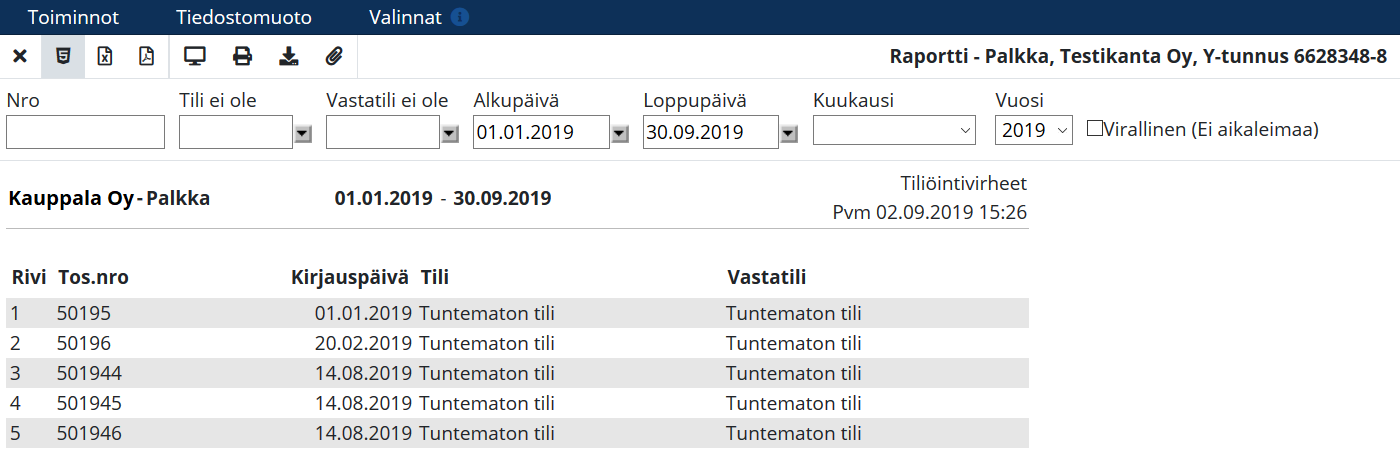The width and height of the screenshot is (1400, 469).
Task: Select the row with Tos.nro 501944
Action: tap(517, 374)
